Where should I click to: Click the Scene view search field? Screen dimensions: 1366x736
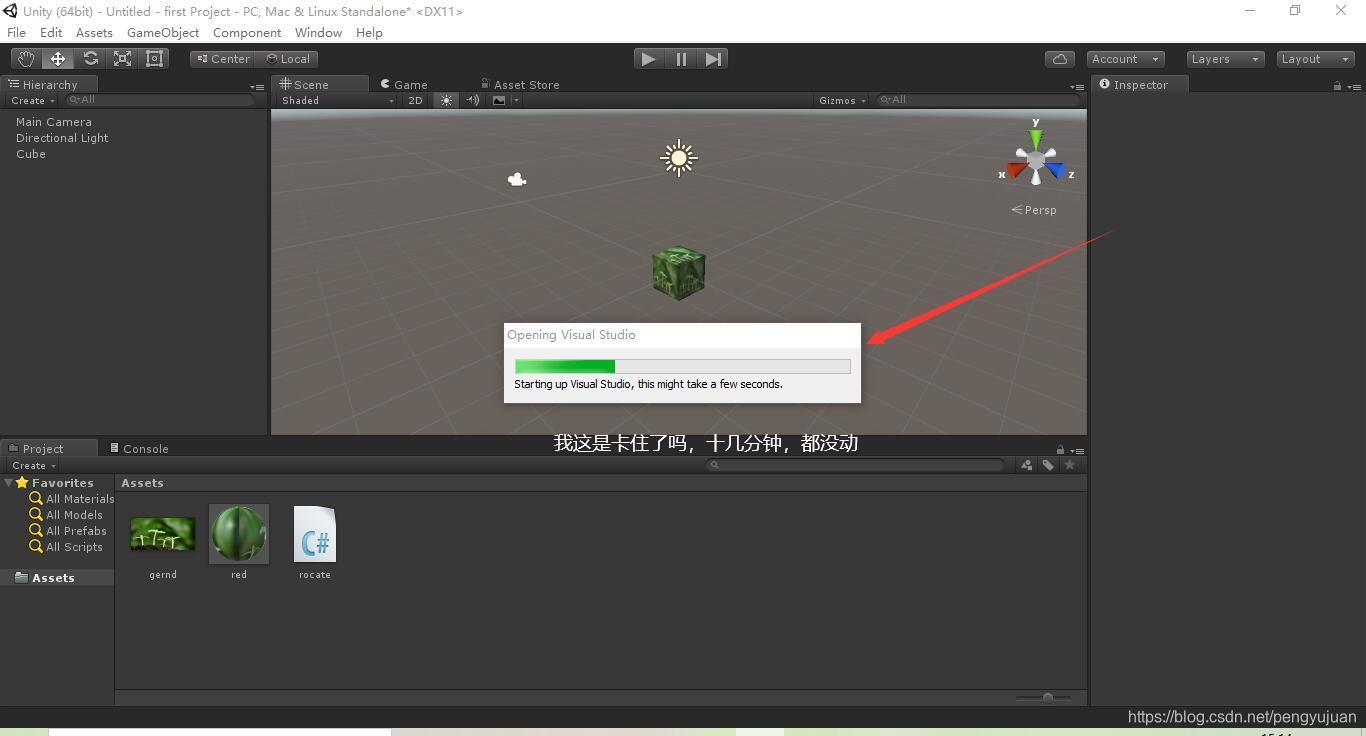coord(979,100)
